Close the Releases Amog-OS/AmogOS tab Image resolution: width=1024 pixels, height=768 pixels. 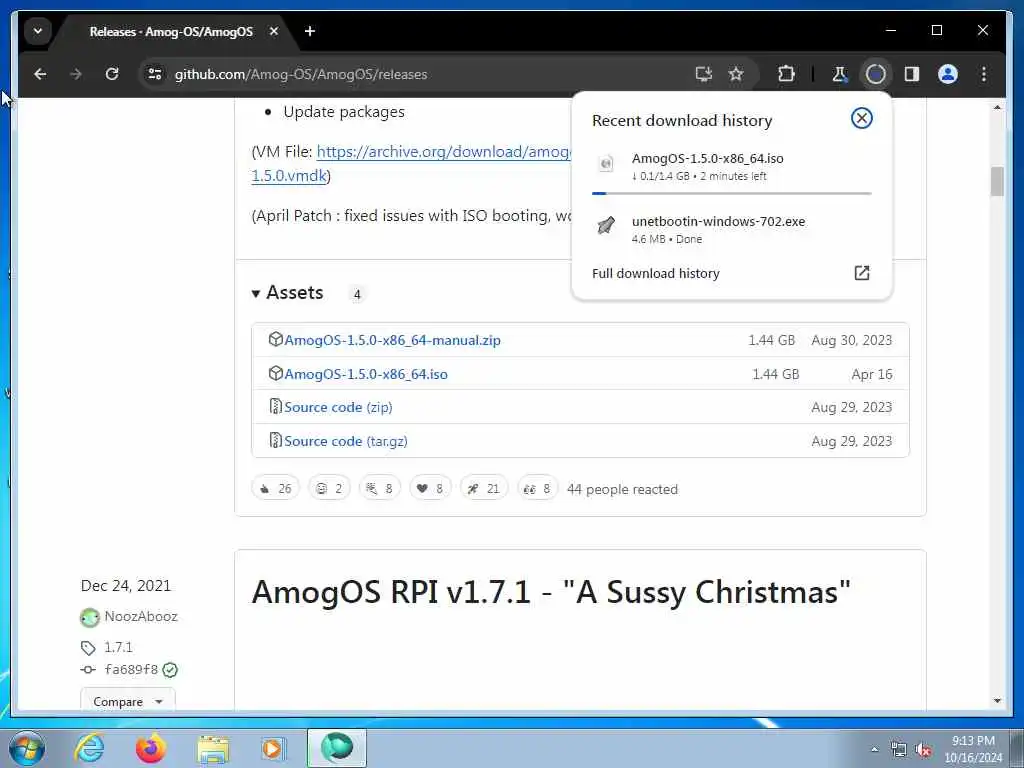coord(274,31)
